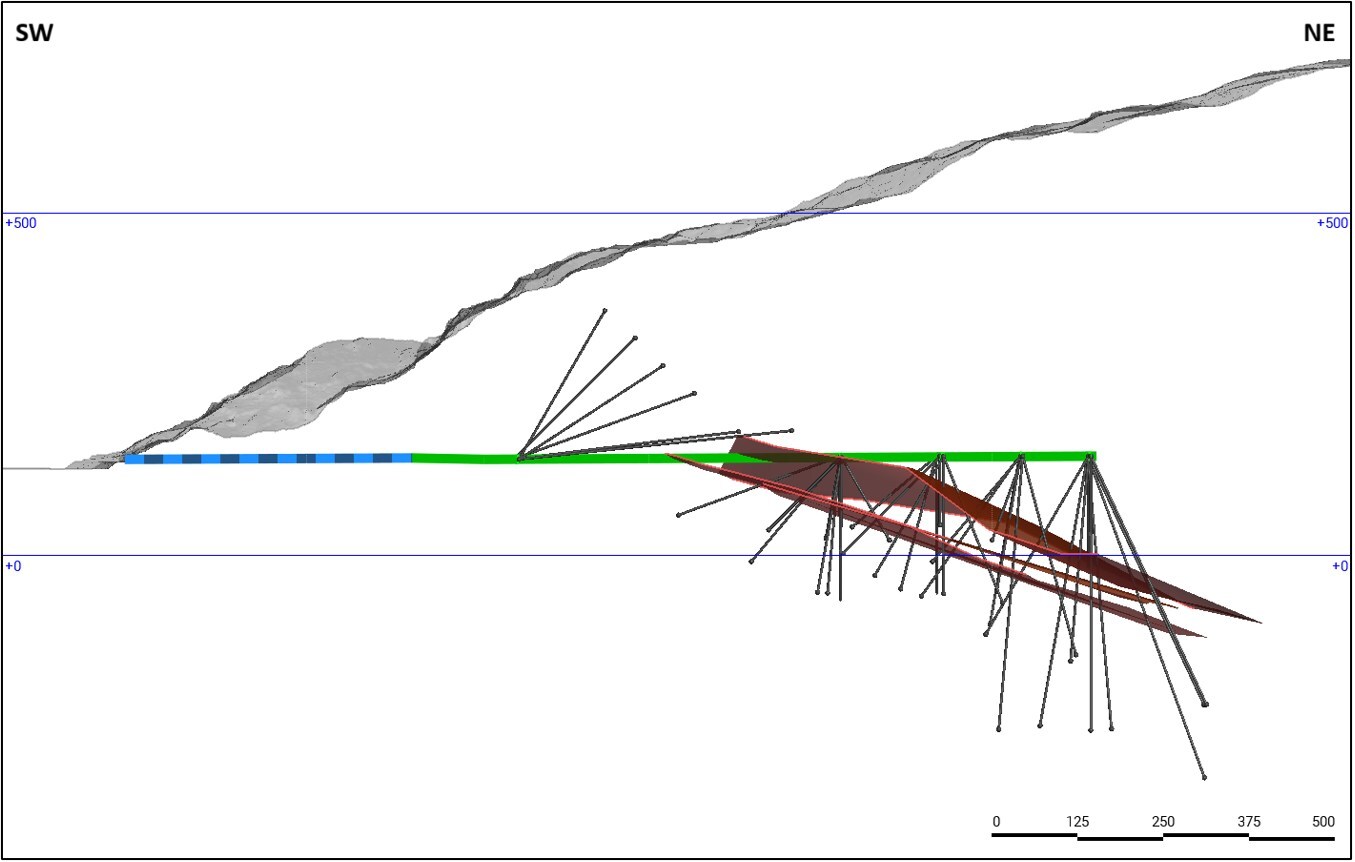Screen dimensions: 1355x862
Task: Select the right +500 elevation label
Action: point(1331,223)
